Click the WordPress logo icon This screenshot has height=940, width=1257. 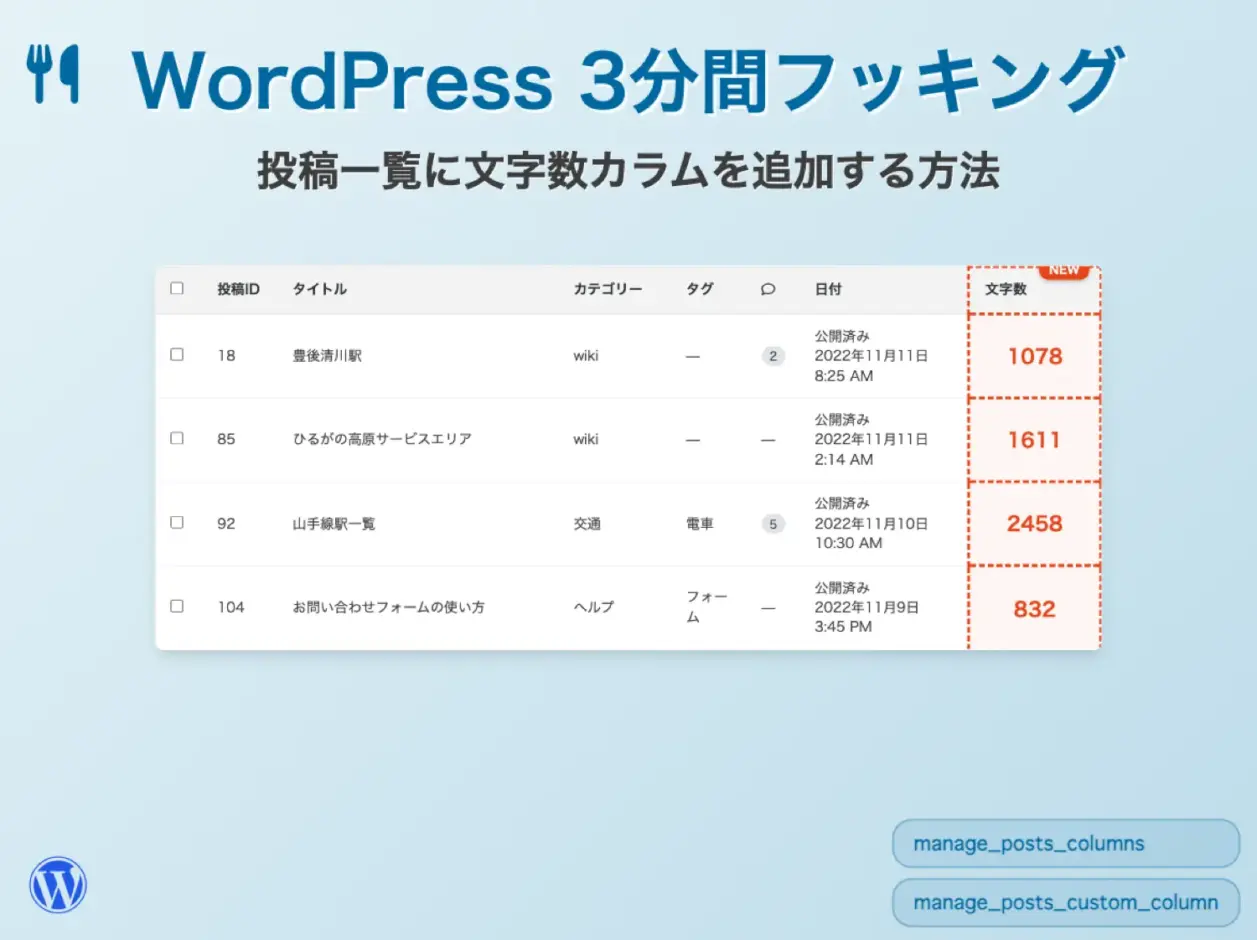point(58,885)
